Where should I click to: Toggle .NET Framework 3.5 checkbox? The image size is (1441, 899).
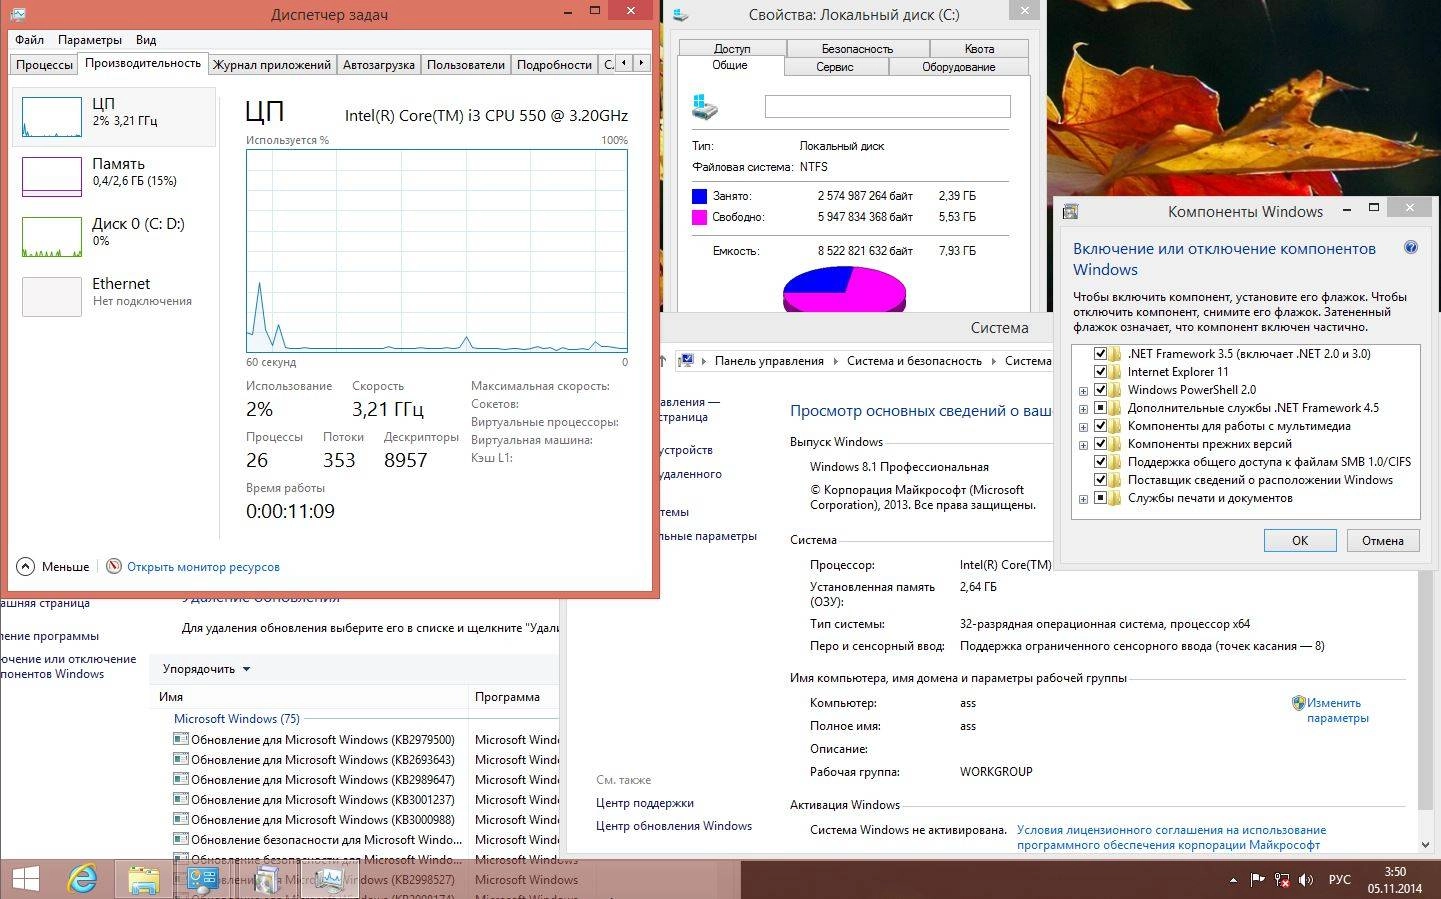(1100, 354)
